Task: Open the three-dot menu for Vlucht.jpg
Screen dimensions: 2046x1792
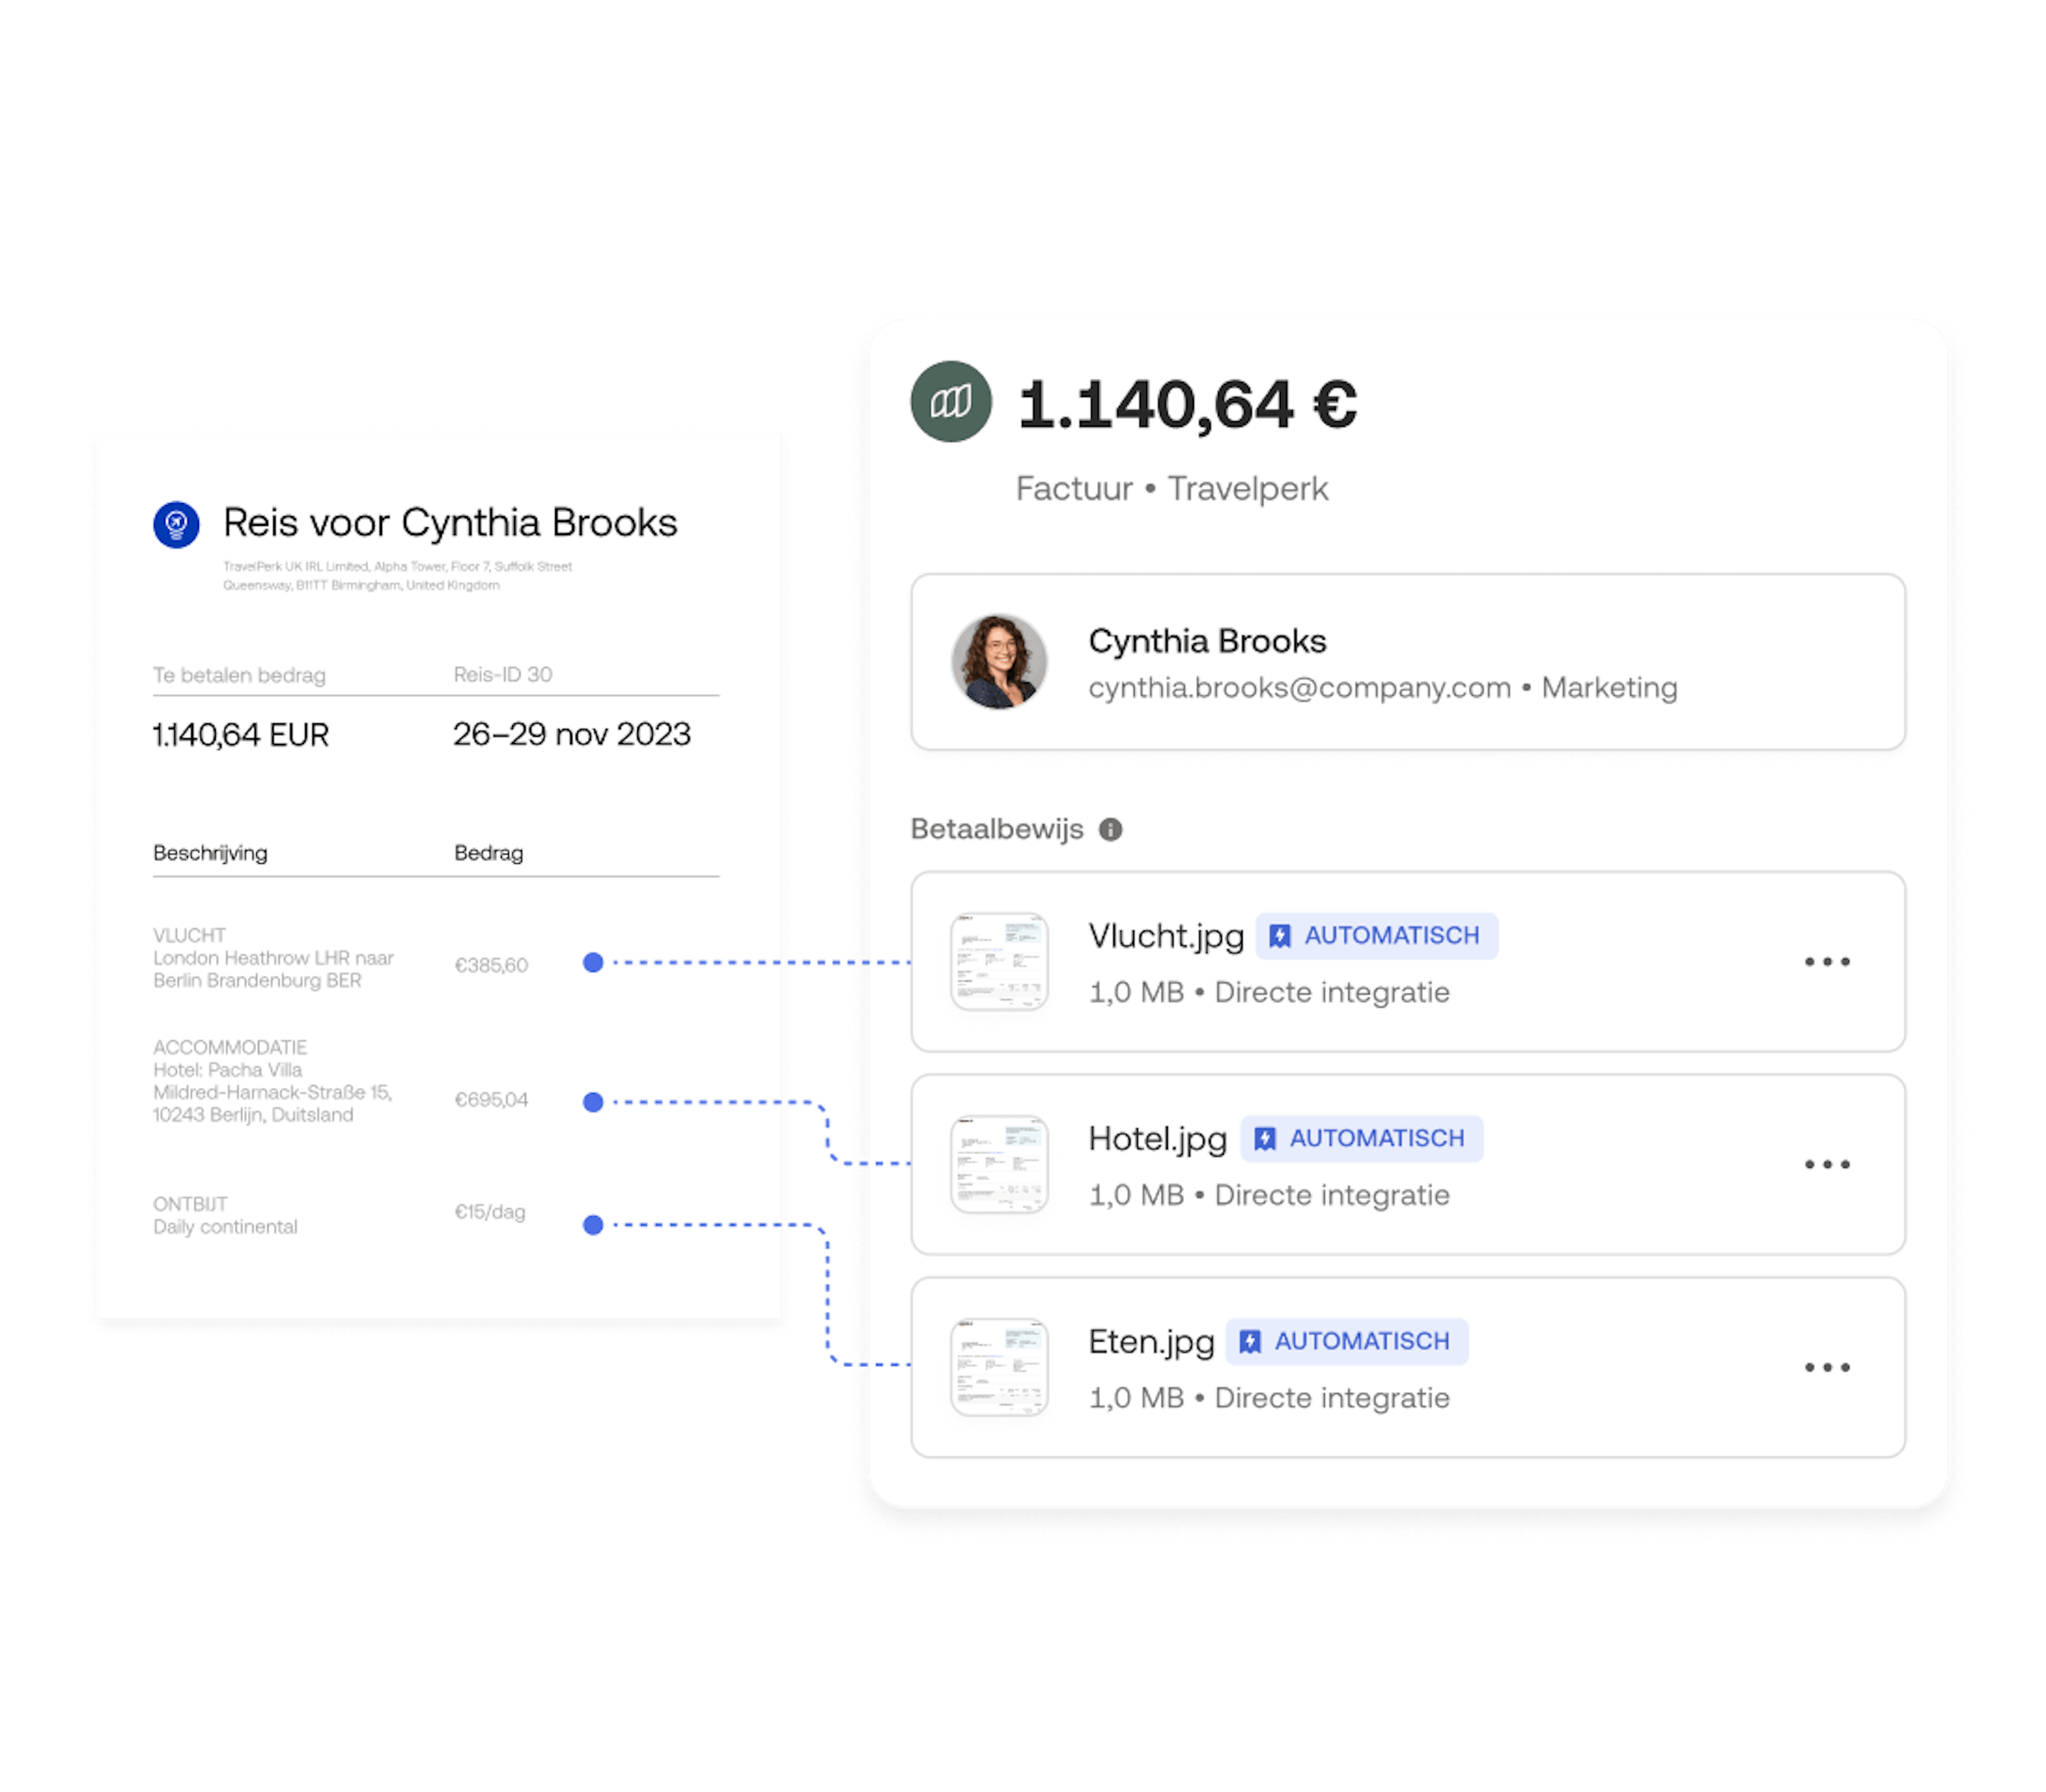Action: click(1827, 961)
